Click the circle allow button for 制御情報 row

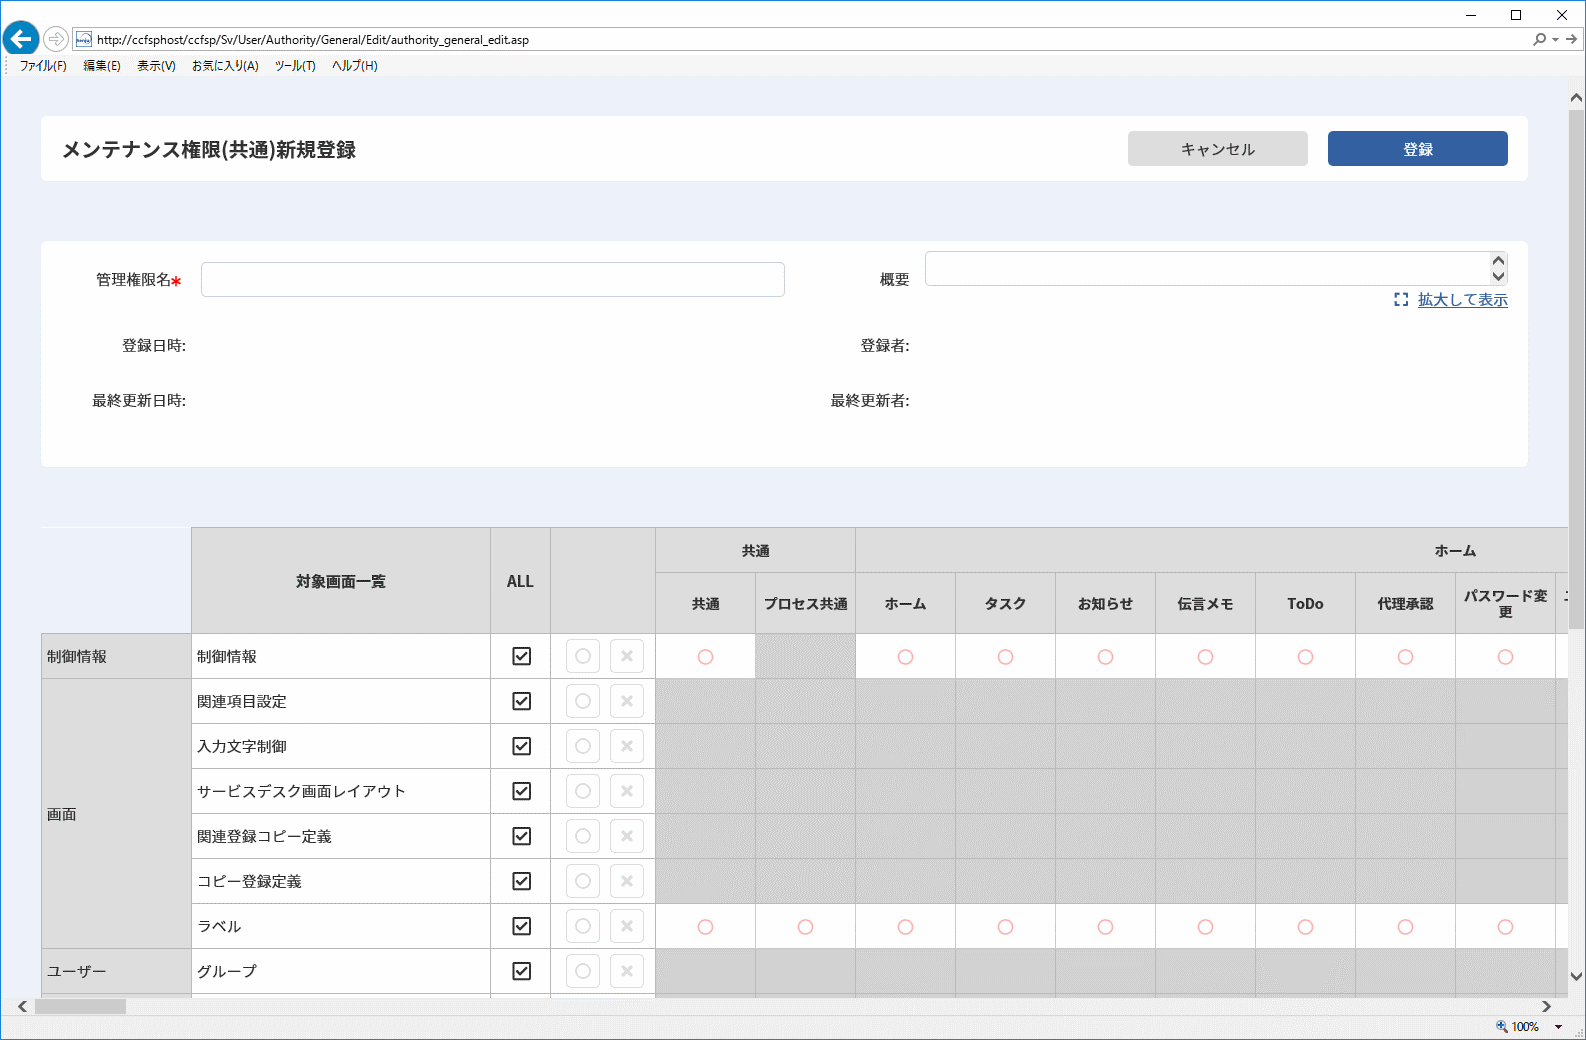pyautogui.click(x=583, y=656)
